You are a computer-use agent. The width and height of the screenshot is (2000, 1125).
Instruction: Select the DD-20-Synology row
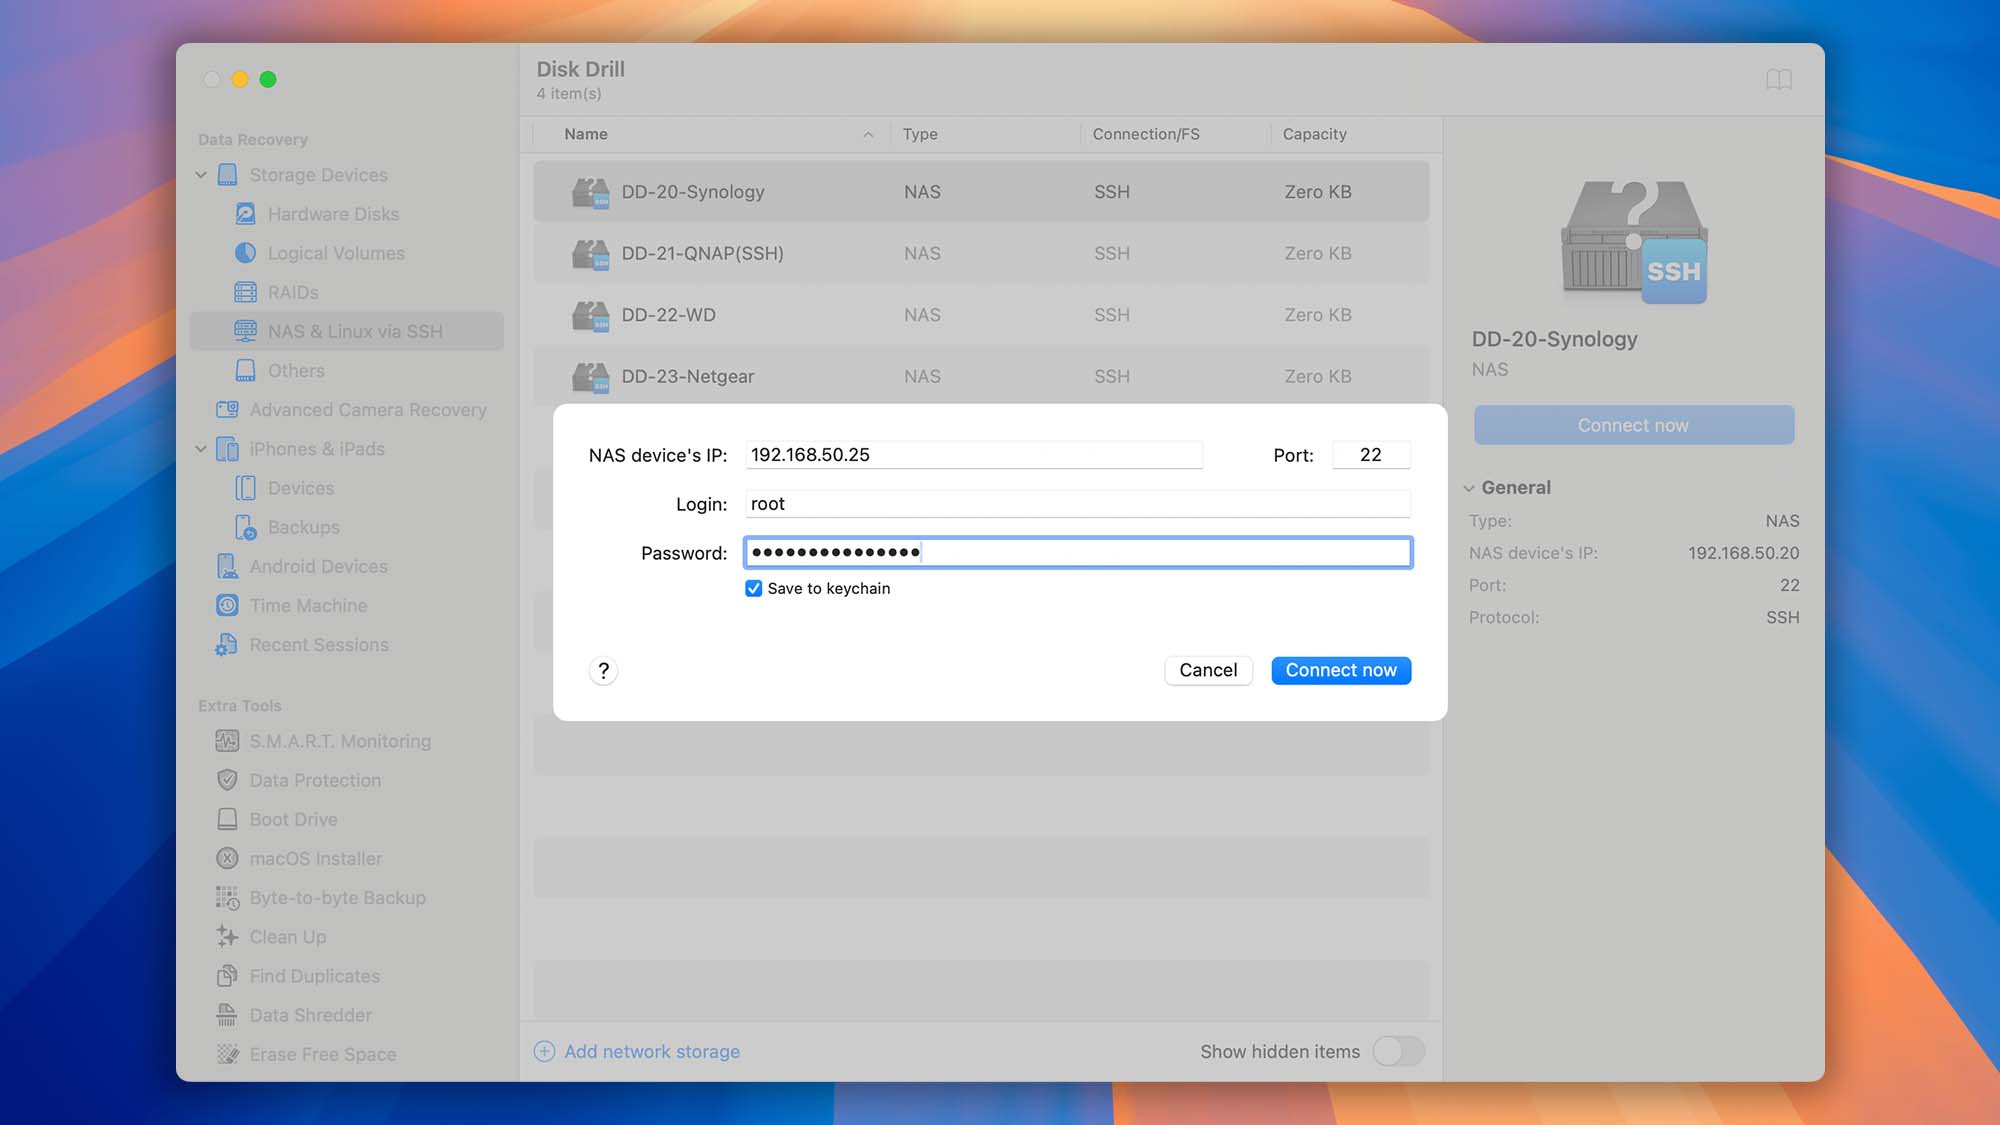pos(981,192)
